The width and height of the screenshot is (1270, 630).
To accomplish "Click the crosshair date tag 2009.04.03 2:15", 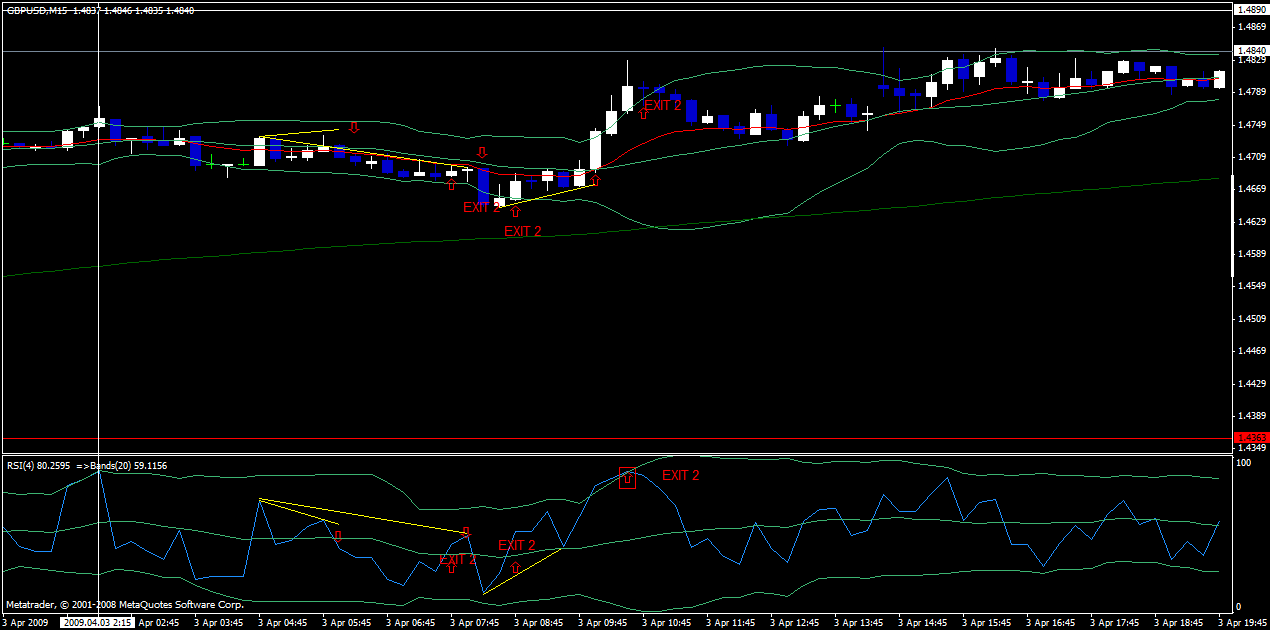I will point(98,622).
